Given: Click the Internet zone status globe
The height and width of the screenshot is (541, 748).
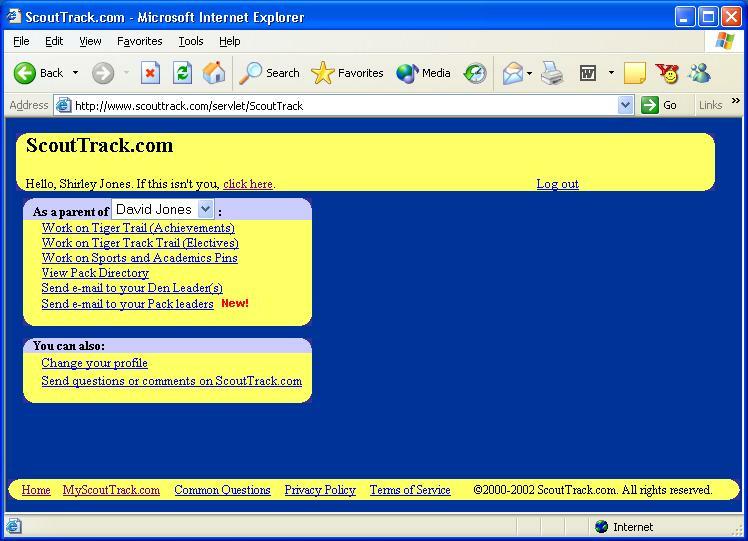Looking at the screenshot, I should coord(602,527).
